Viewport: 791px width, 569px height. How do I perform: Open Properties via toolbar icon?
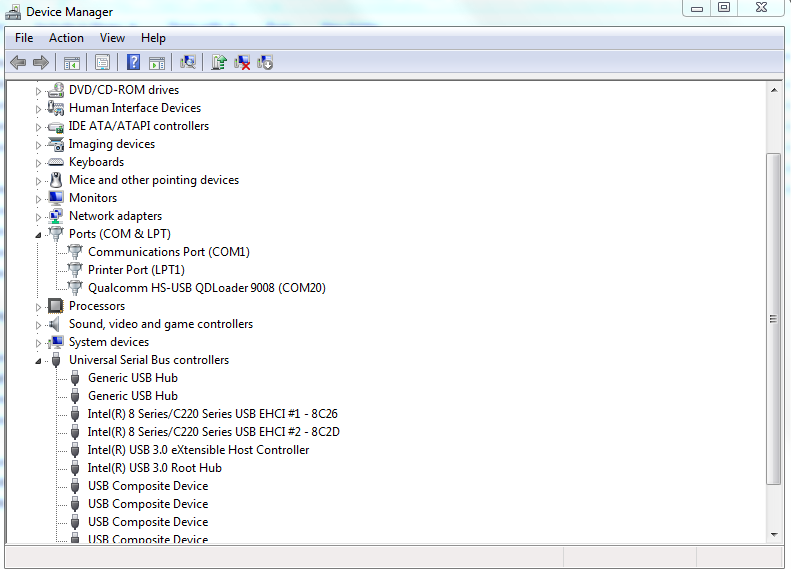(x=102, y=62)
